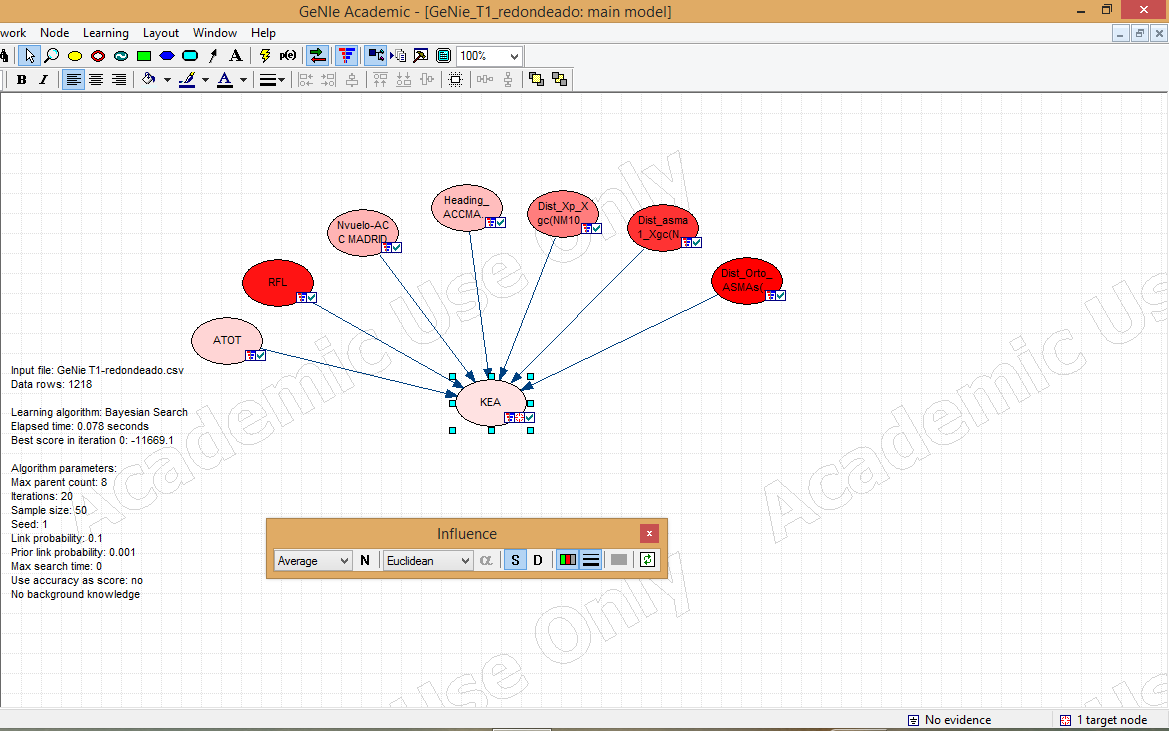Pick the yellow chance node tool
The image size is (1169, 731).
click(x=75, y=56)
